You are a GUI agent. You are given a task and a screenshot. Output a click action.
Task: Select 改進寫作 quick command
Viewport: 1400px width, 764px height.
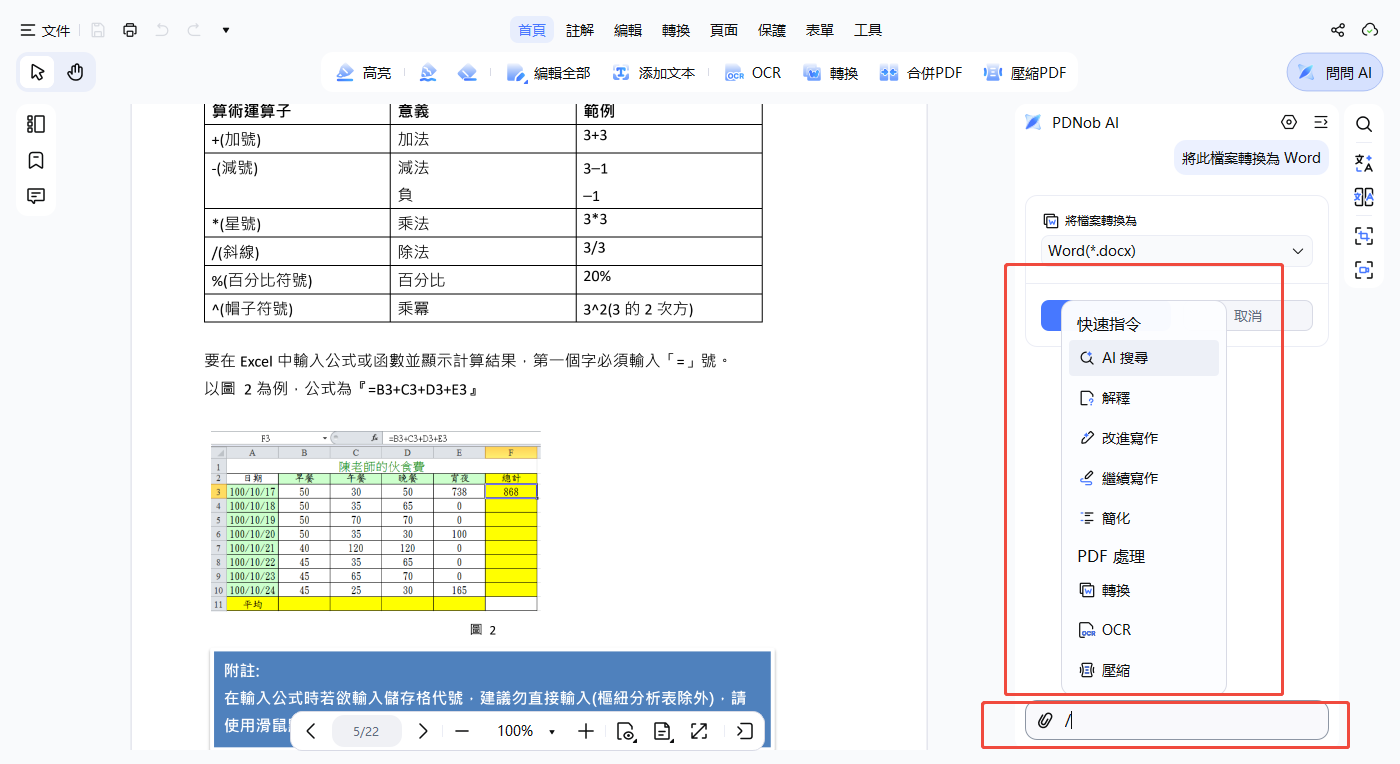(1144, 438)
